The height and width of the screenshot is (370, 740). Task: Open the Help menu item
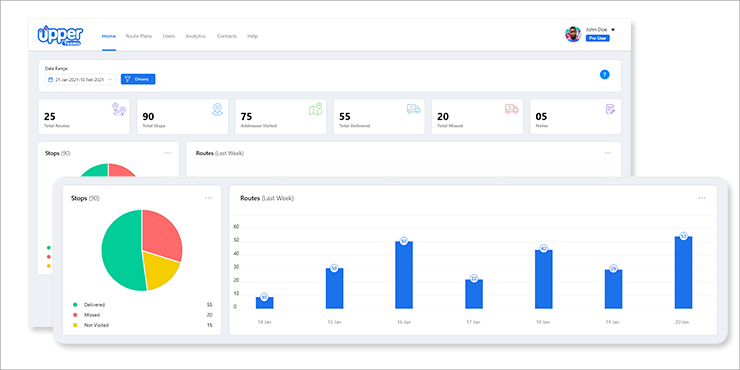click(252, 36)
